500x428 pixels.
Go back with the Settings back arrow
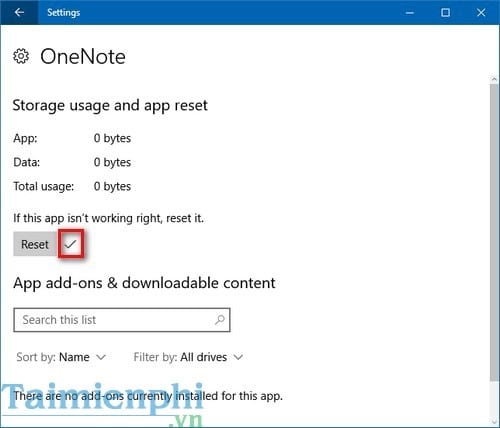point(19,12)
